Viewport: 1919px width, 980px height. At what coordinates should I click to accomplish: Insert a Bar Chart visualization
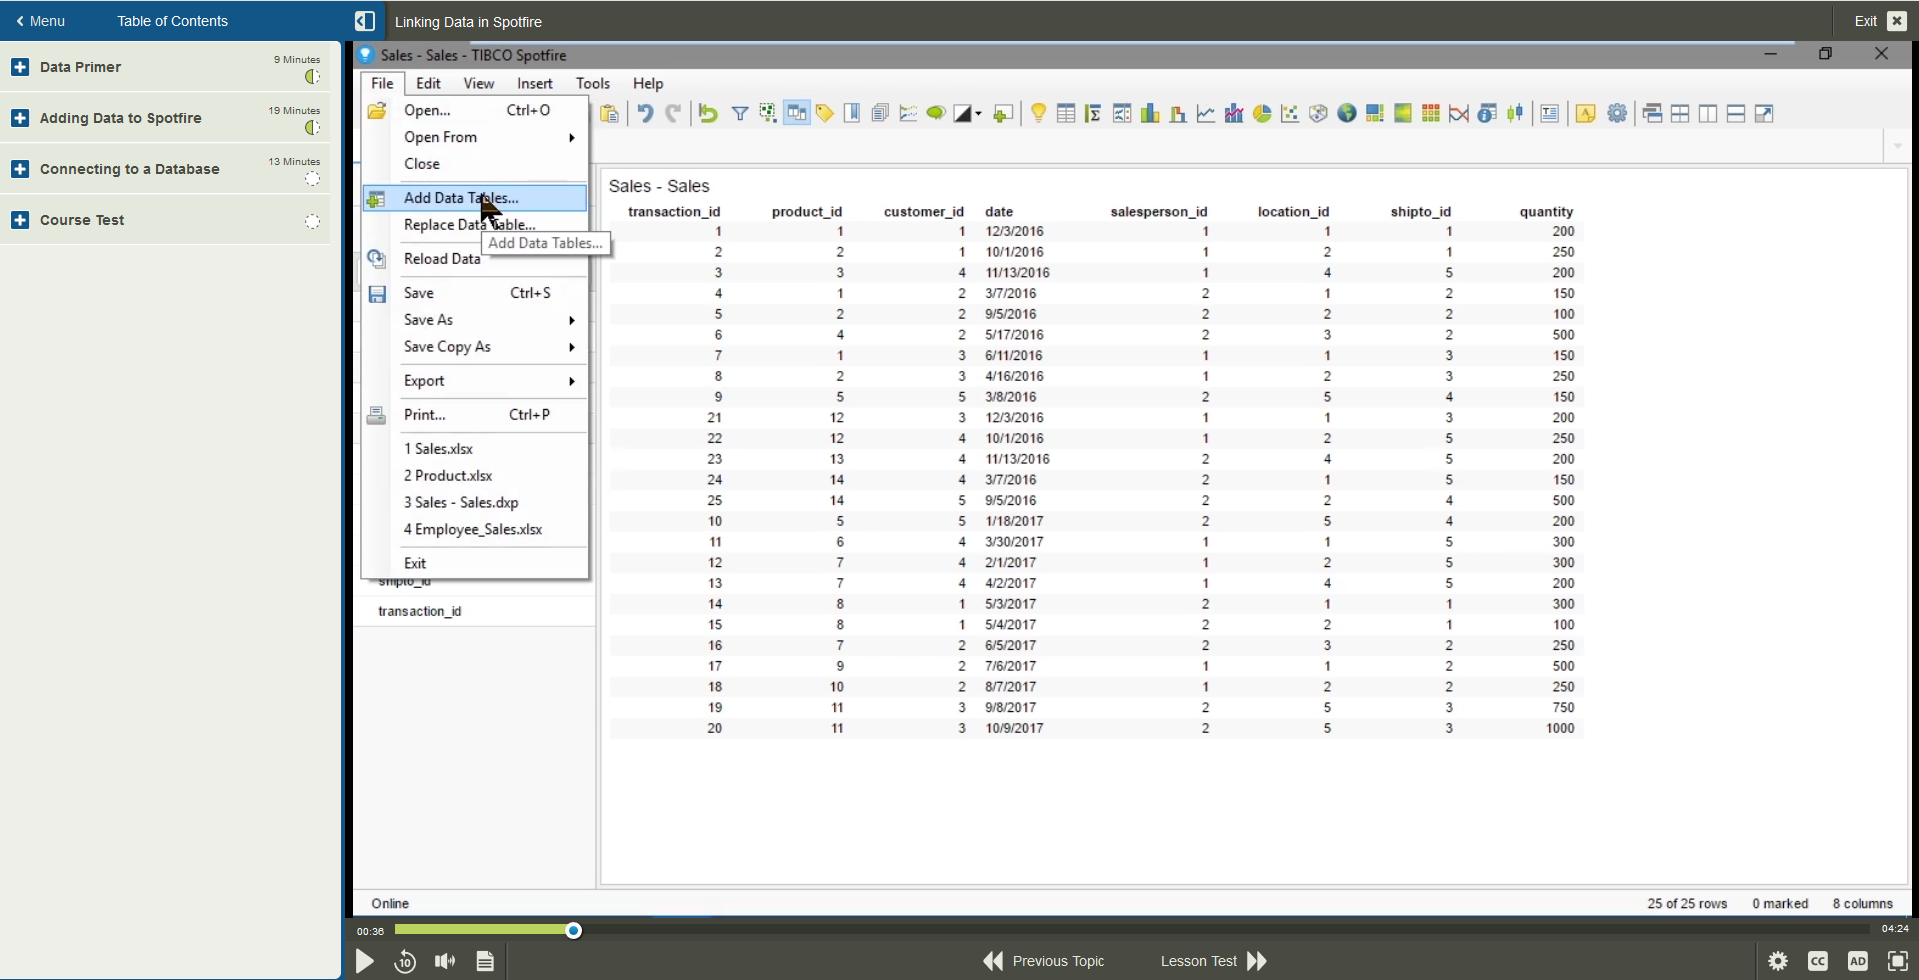(x=1150, y=113)
